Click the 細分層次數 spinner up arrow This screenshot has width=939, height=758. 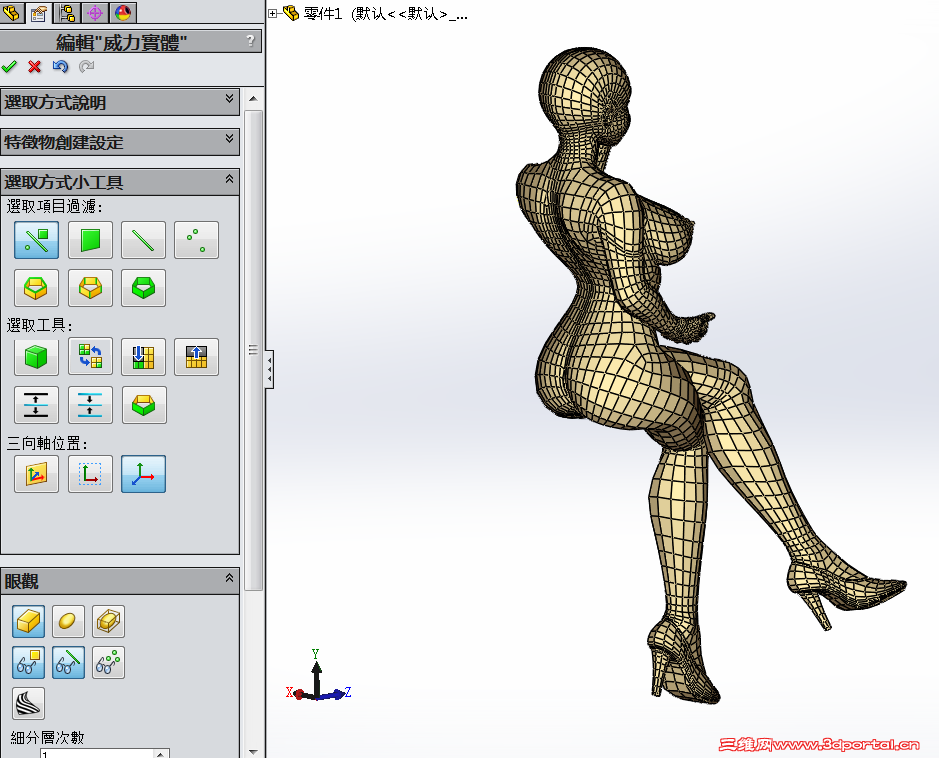[160, 754]
